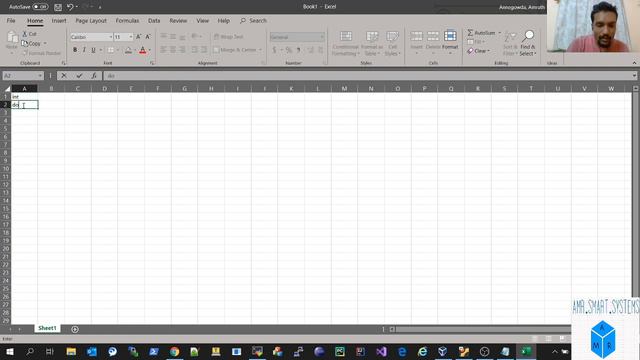Open the Font name dropdown
The width and height of the screenshot is (640, 360).
point(110,37)
